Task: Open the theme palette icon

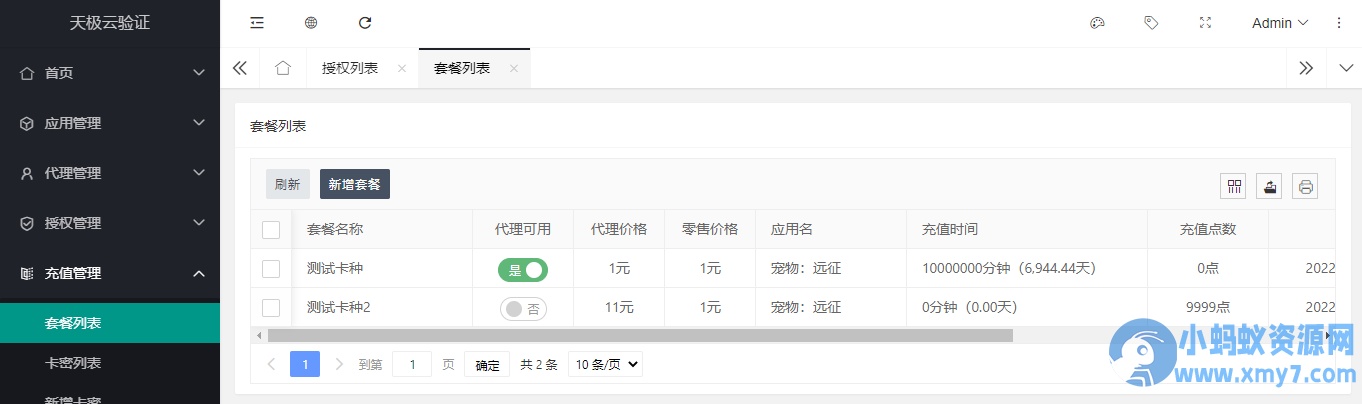Action: tap(1097, 23)
